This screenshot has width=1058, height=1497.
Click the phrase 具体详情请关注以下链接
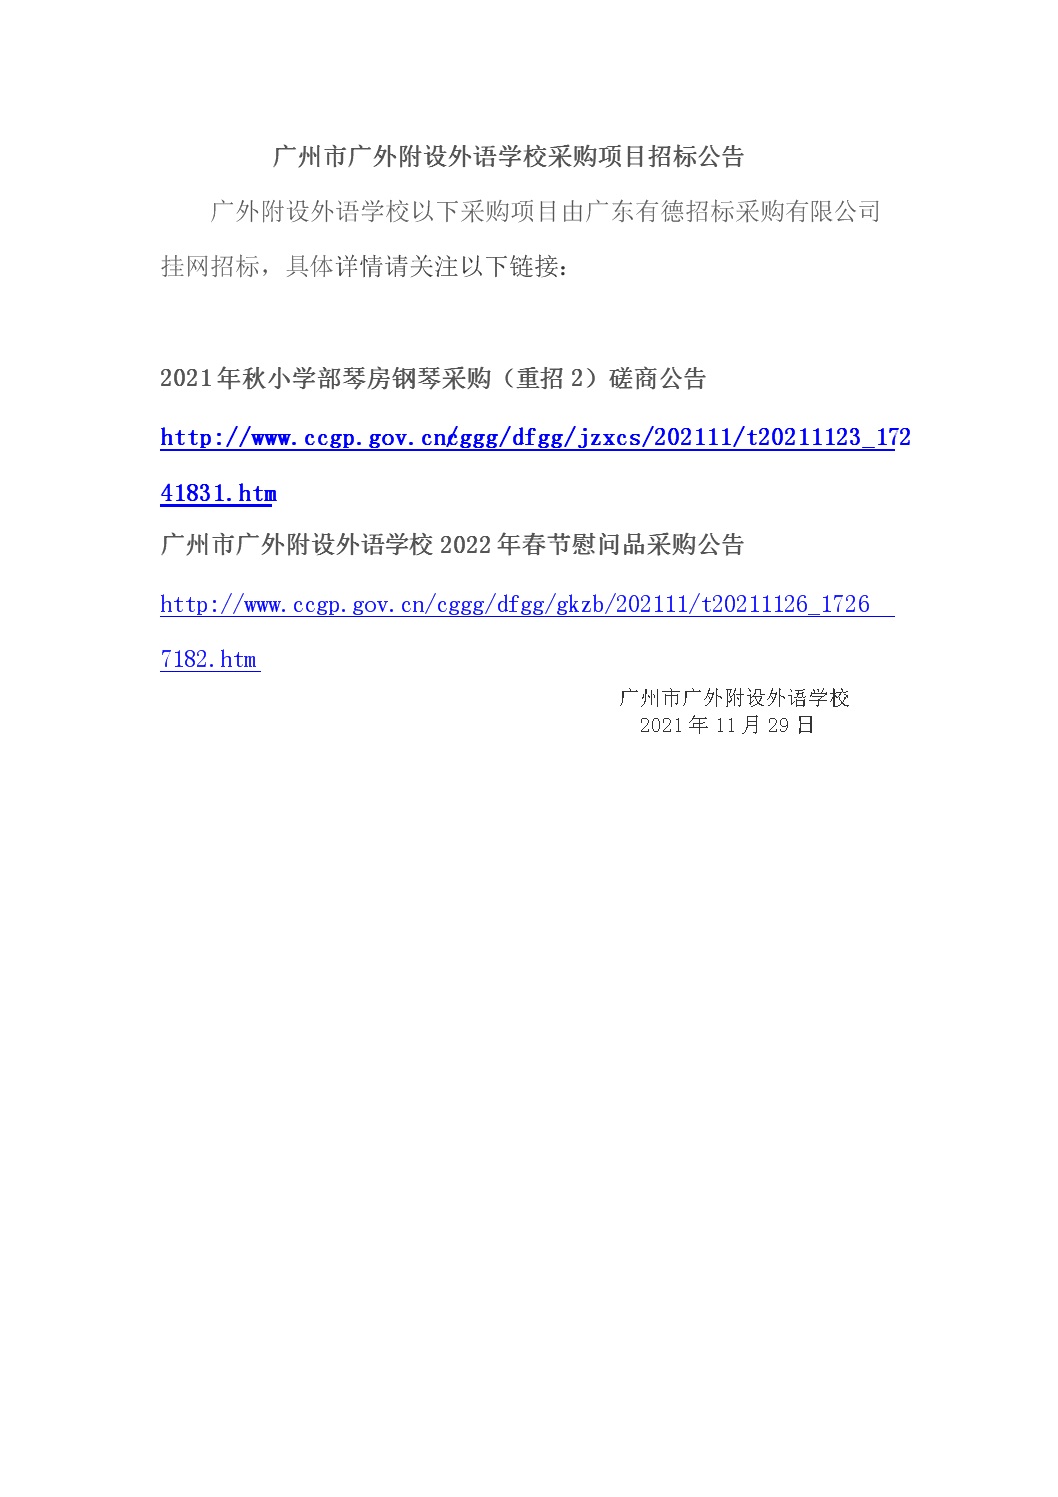pyautogui.click(x=422, y=267)
